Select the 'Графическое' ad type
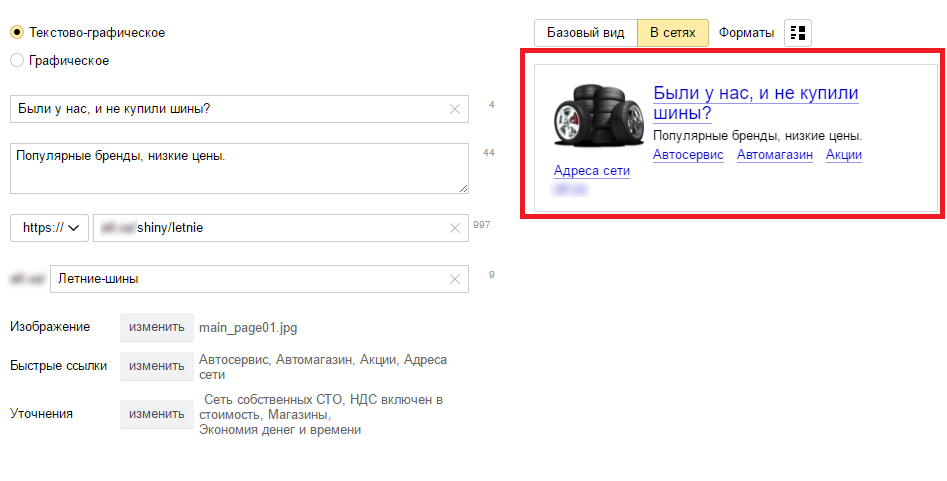 [x=17, y=61]
